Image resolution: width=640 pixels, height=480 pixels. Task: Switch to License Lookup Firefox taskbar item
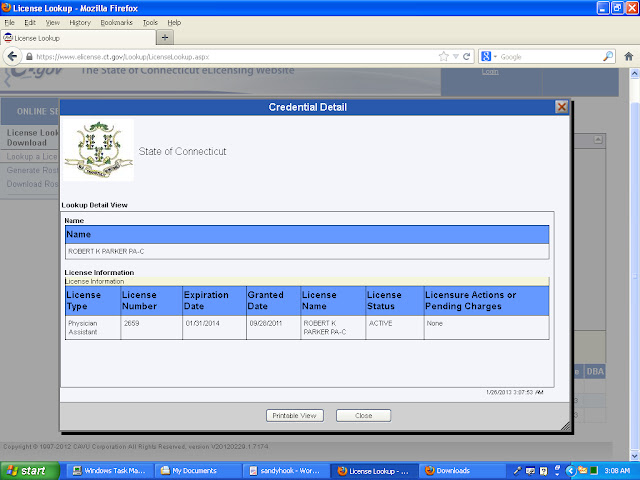pyautogui.click(x=374, y=471)
